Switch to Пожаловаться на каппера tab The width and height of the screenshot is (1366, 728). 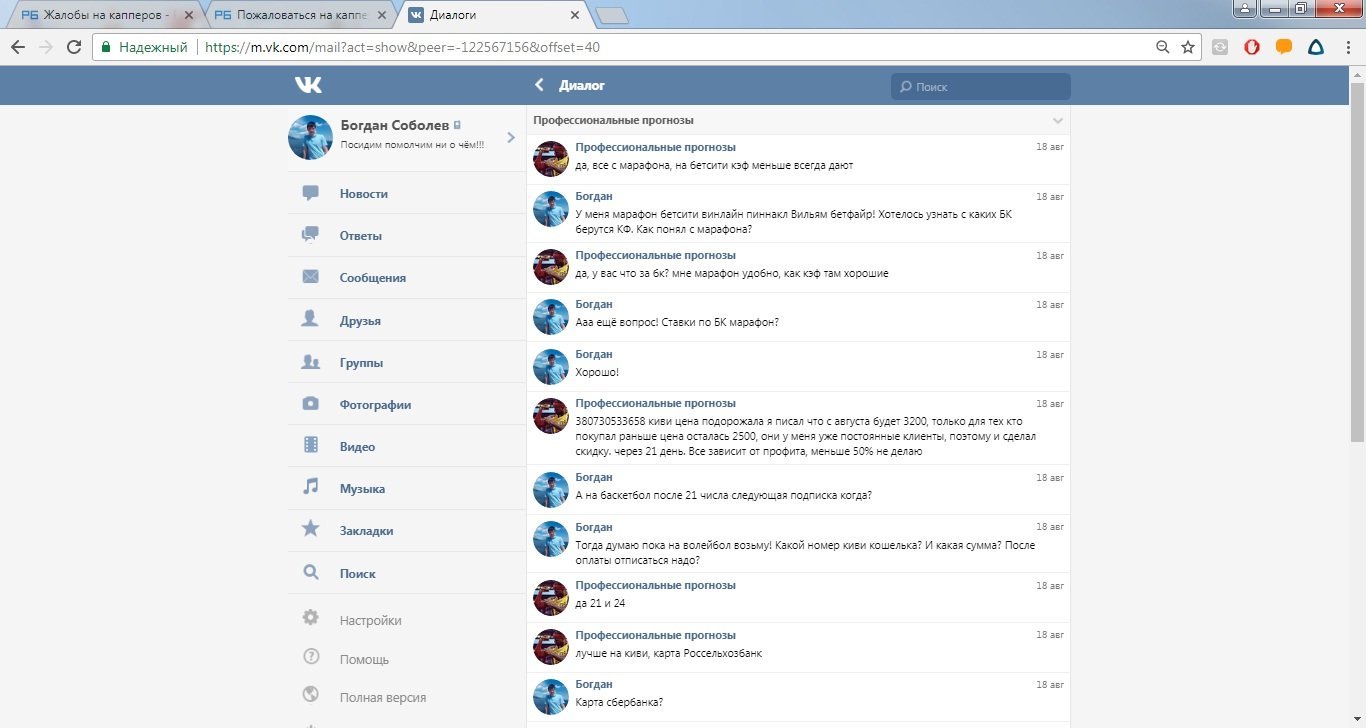tap(295, 15)
